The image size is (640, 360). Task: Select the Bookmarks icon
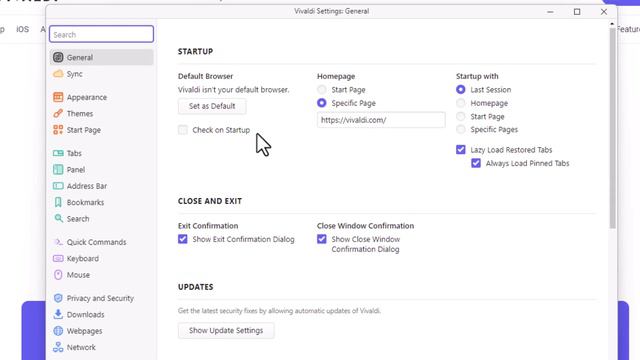pos(58,202)
